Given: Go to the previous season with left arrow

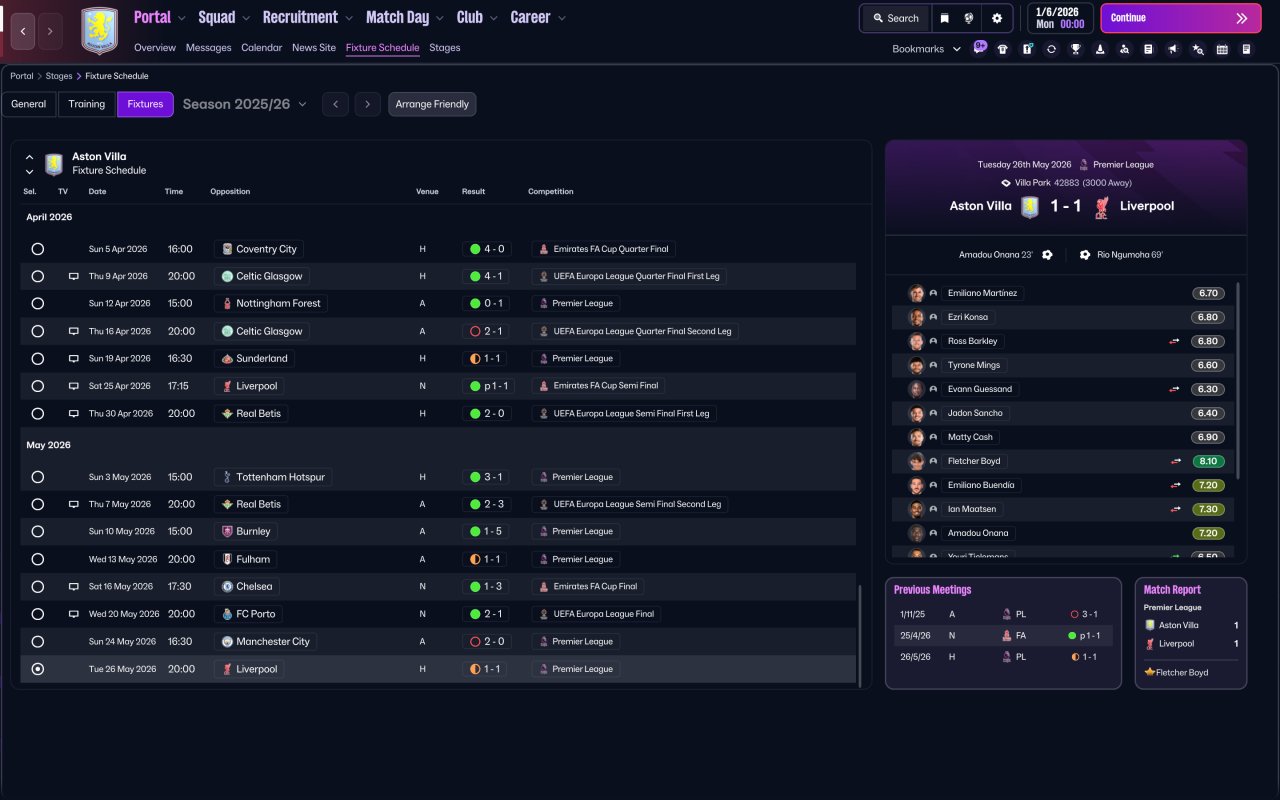Looking at the screenshot, I should point(335,104).
